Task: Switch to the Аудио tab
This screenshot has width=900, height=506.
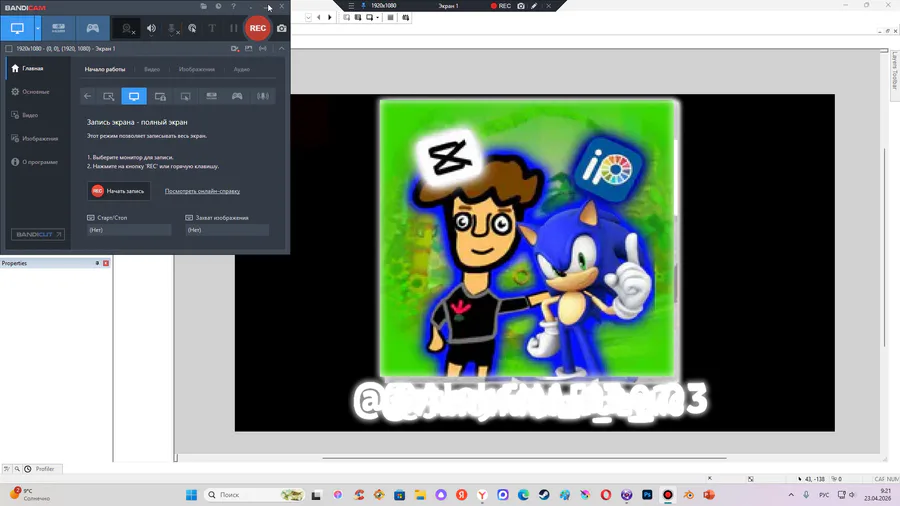Action: pyautogui.click(x=242, y=69)
